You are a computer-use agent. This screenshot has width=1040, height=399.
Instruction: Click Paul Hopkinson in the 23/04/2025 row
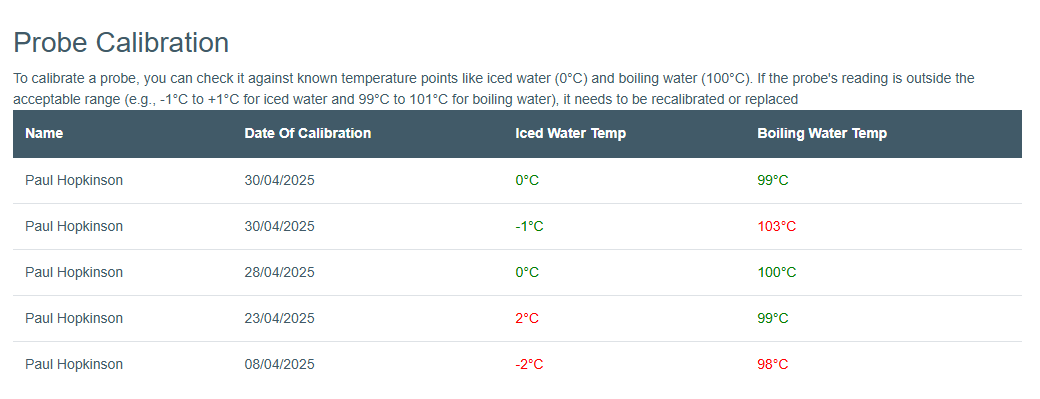click(x=74, y=319)
